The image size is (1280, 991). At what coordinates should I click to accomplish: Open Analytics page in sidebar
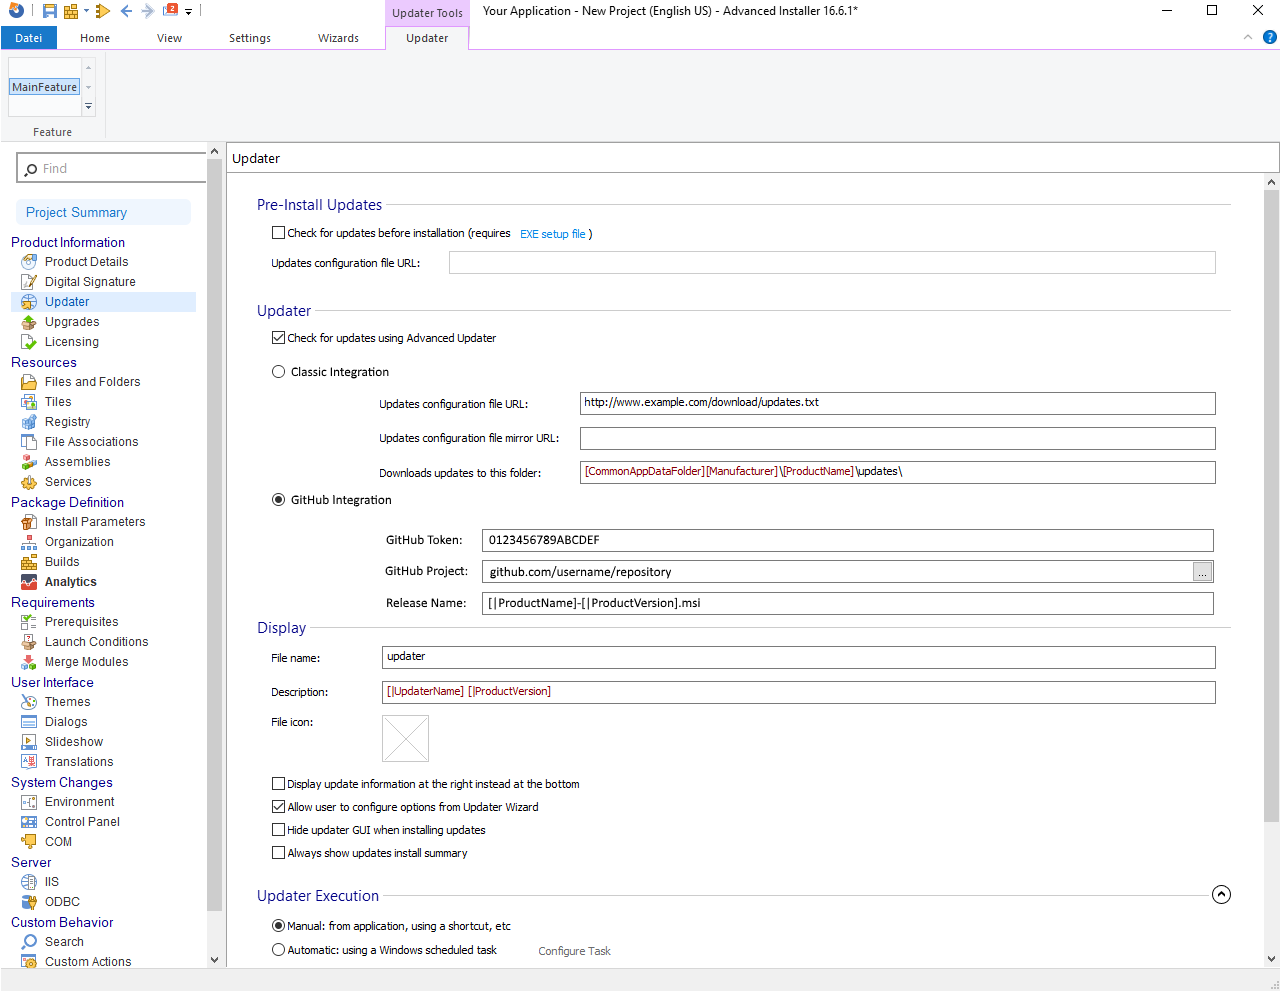[70, 582]
